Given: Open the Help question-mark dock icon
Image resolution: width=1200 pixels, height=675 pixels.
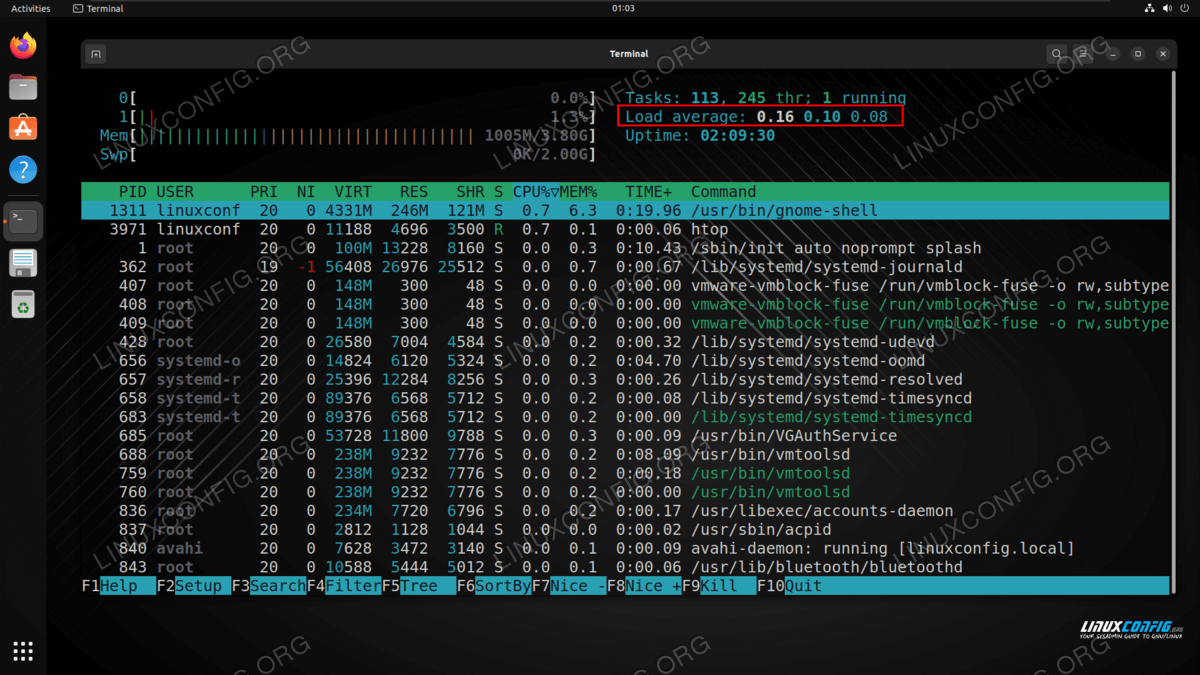Looking at the screenshot, I should point(23,169).
